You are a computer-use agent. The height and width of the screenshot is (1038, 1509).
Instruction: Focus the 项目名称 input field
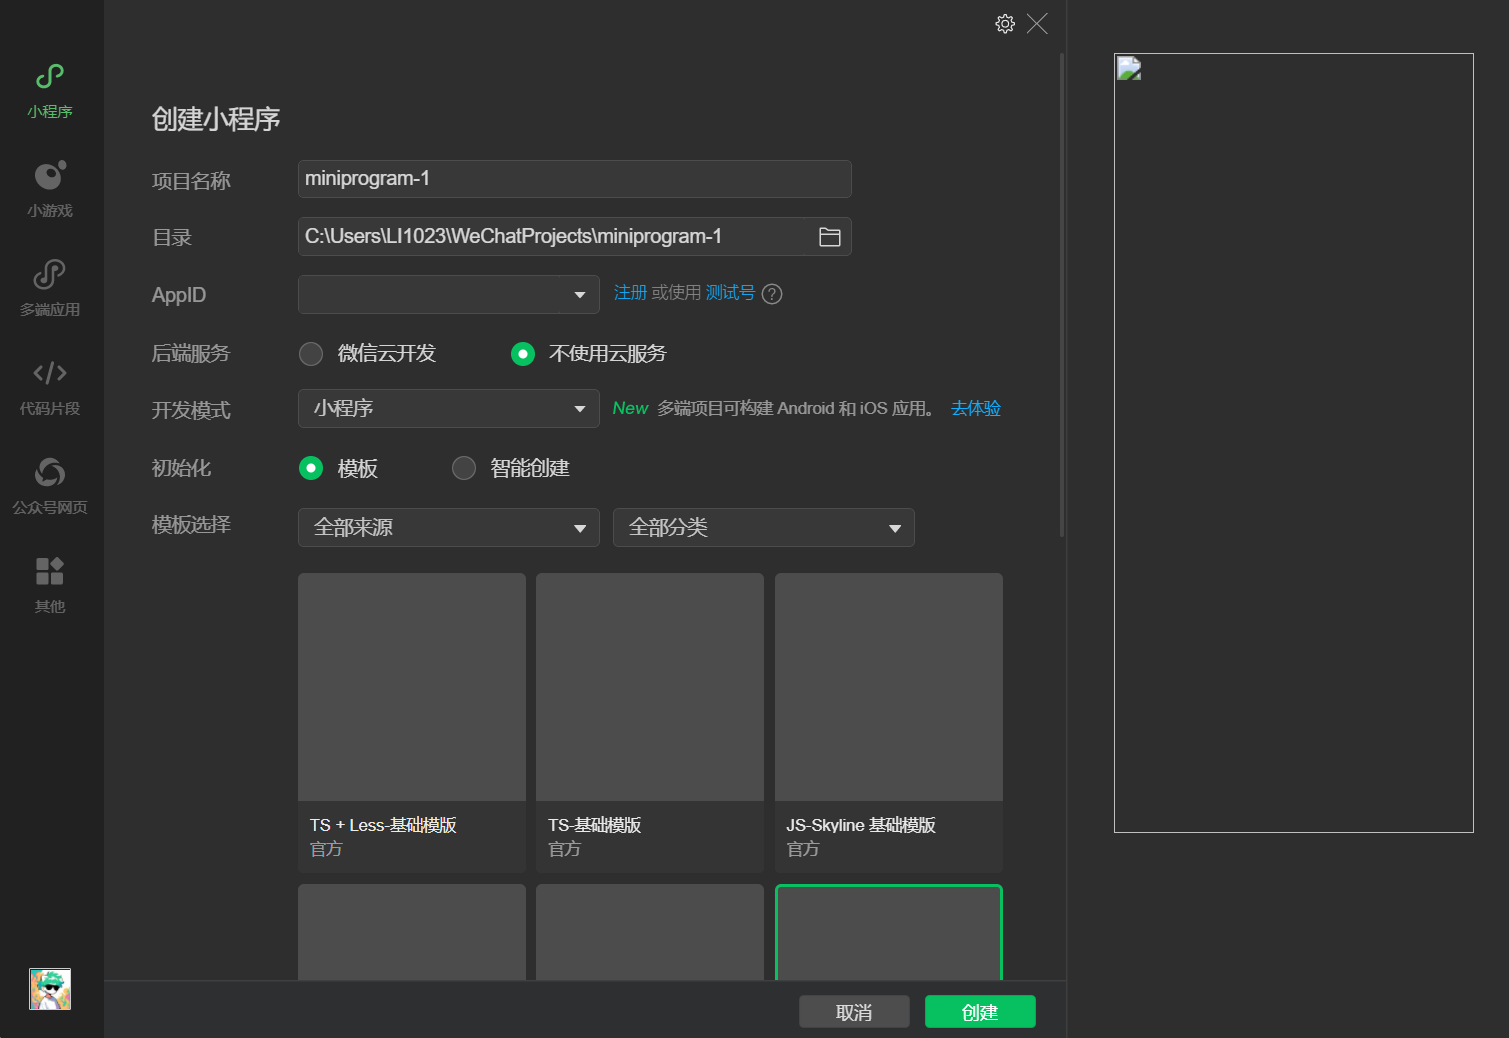click(x=575, y=179)
